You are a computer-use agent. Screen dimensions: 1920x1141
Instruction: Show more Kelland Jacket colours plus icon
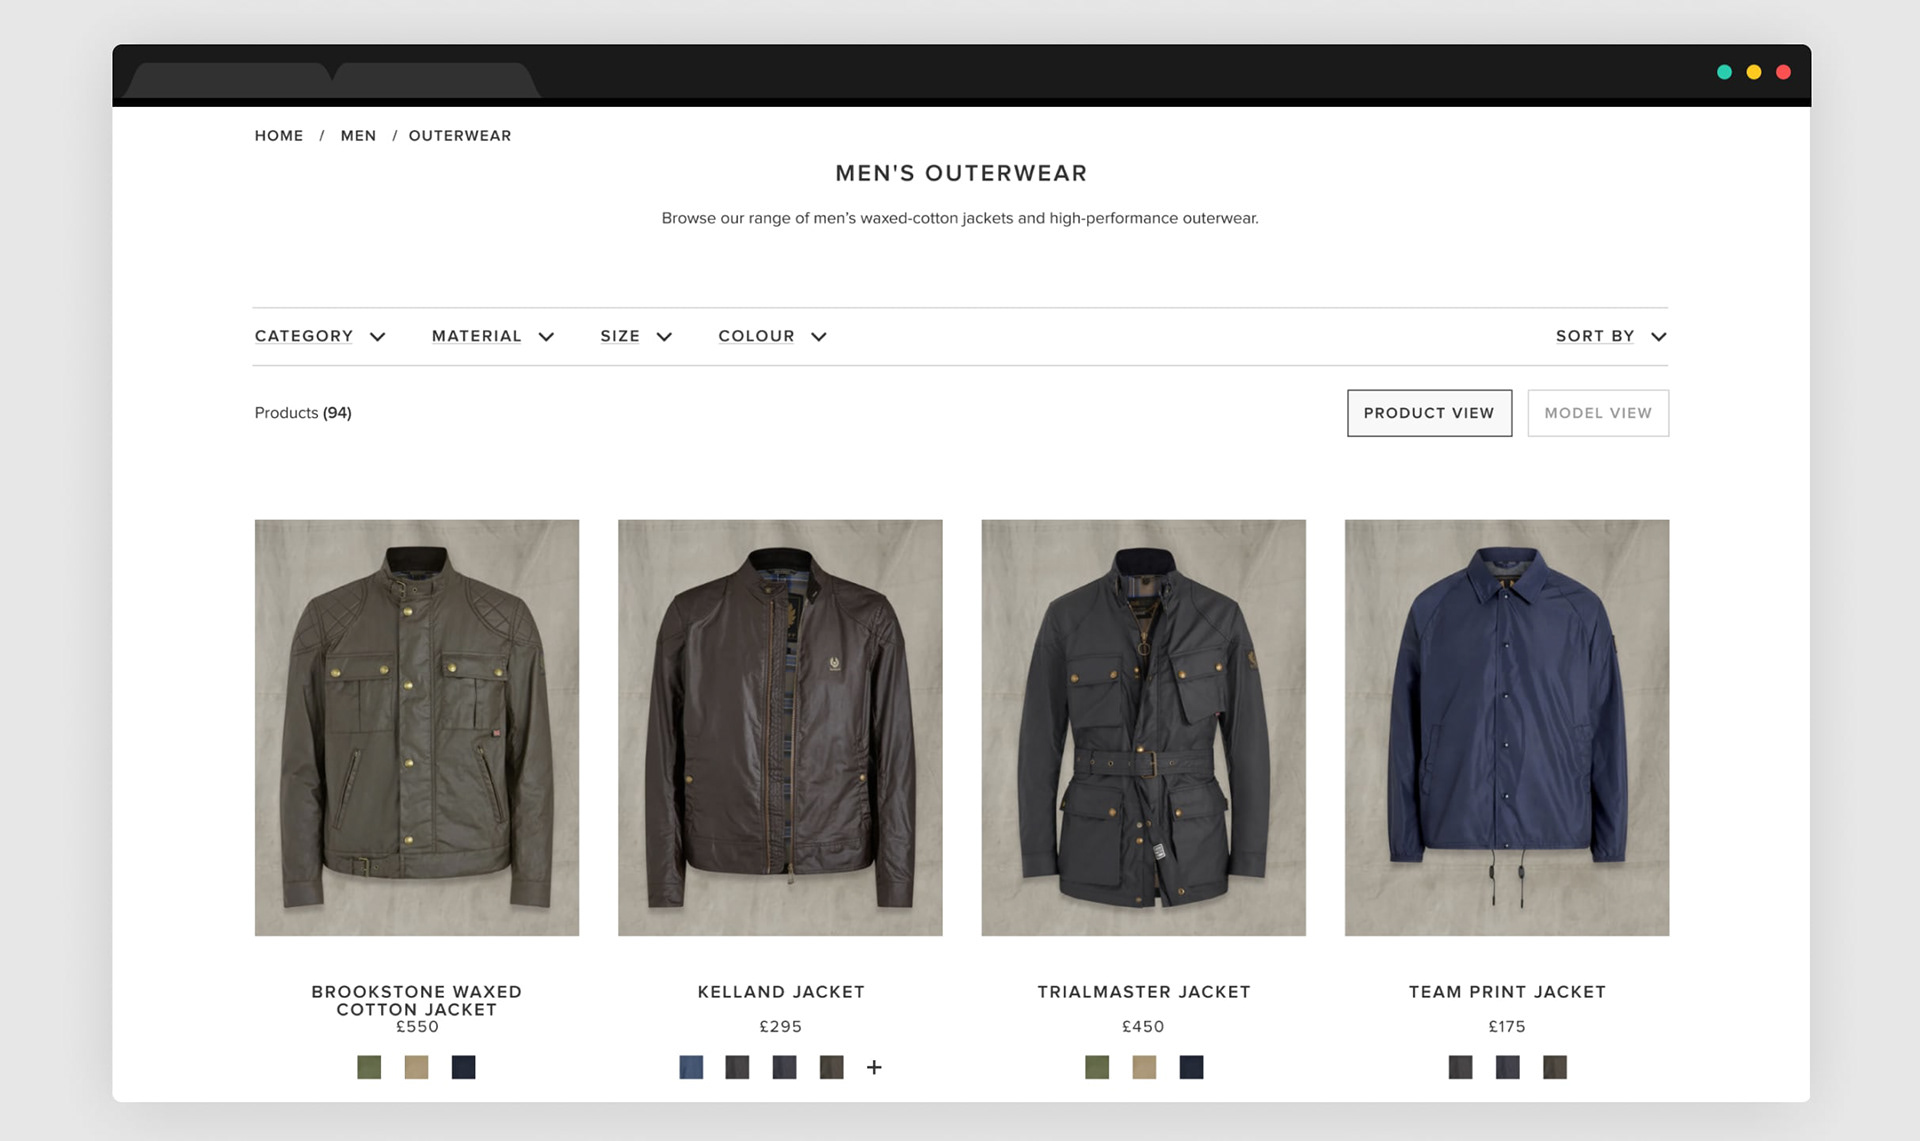pyautogui.click(x=874, y=1067)
